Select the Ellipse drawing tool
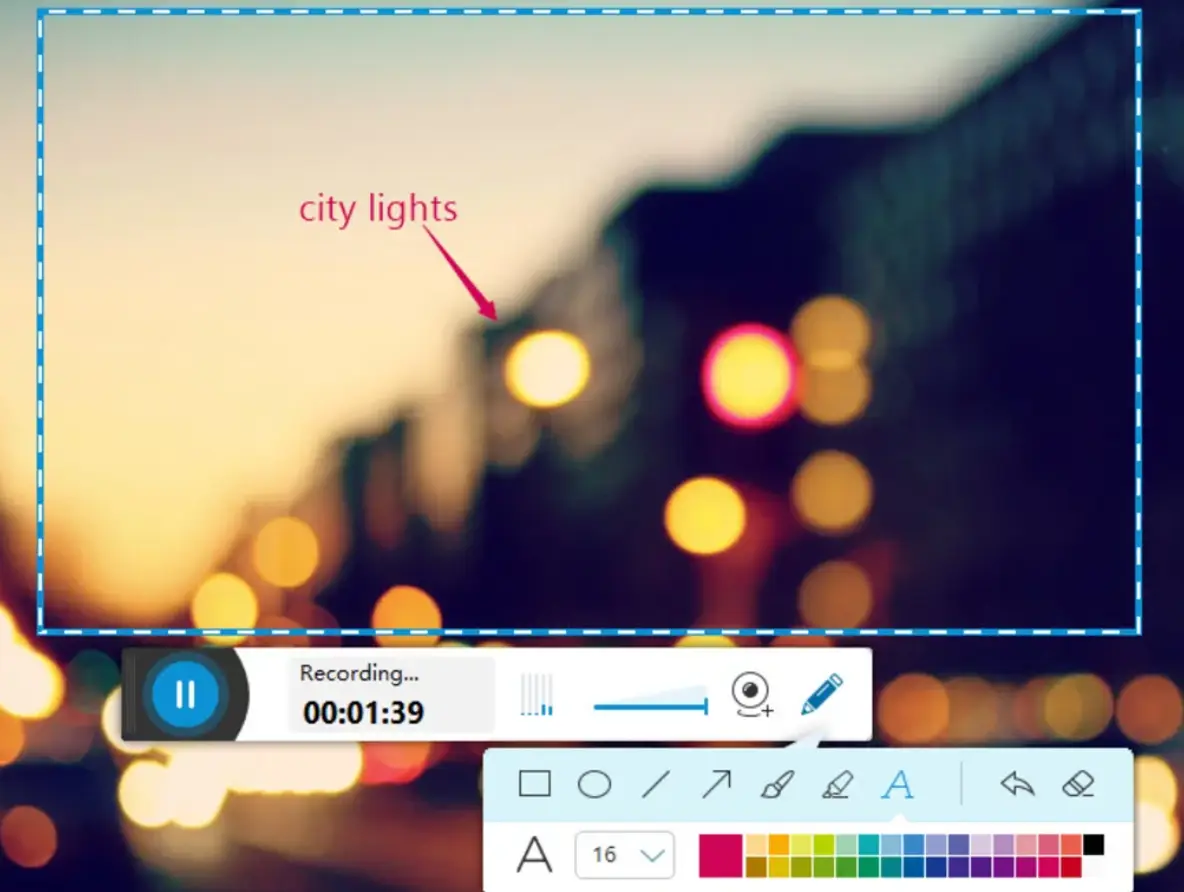This screenshot has width=1184, height=892. click(595, 784)
